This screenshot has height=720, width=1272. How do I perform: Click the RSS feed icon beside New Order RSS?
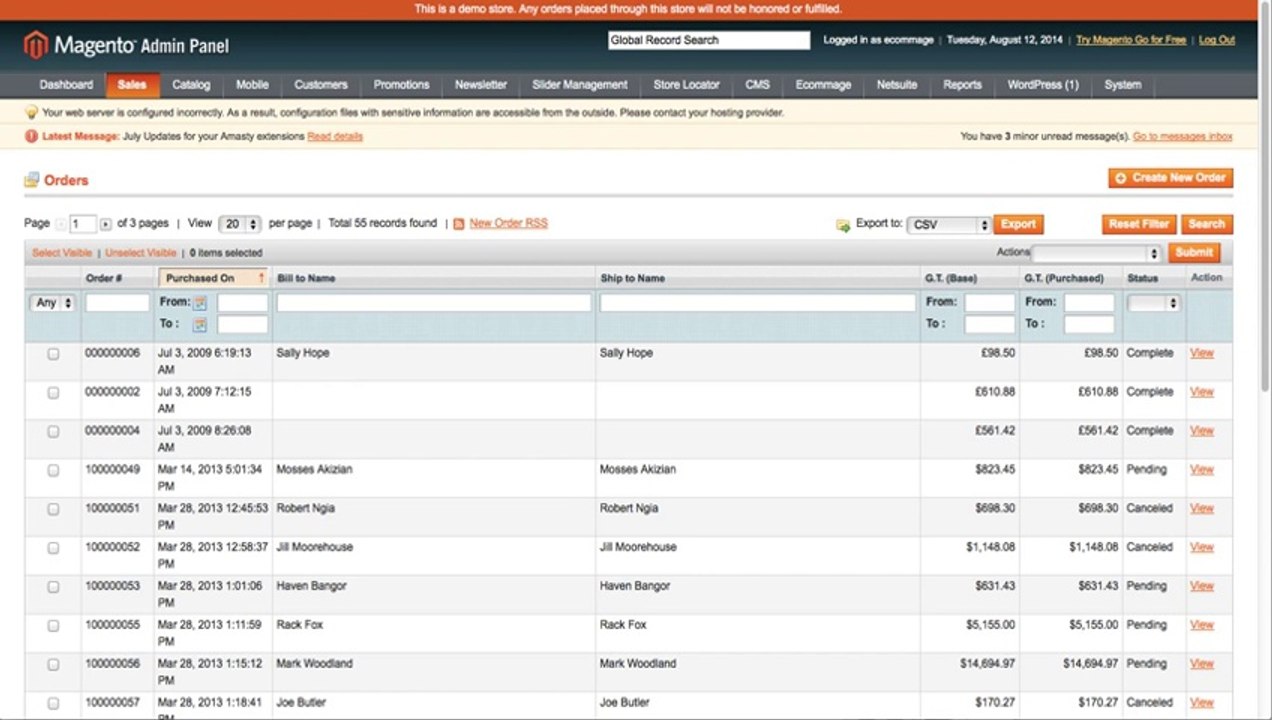pos(459,224)
